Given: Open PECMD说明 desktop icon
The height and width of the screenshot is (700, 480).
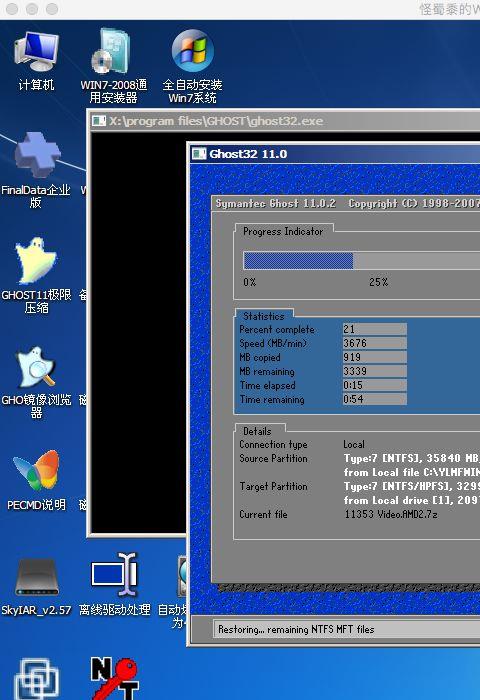Looking at the screenshot, I should coord(36,480).
